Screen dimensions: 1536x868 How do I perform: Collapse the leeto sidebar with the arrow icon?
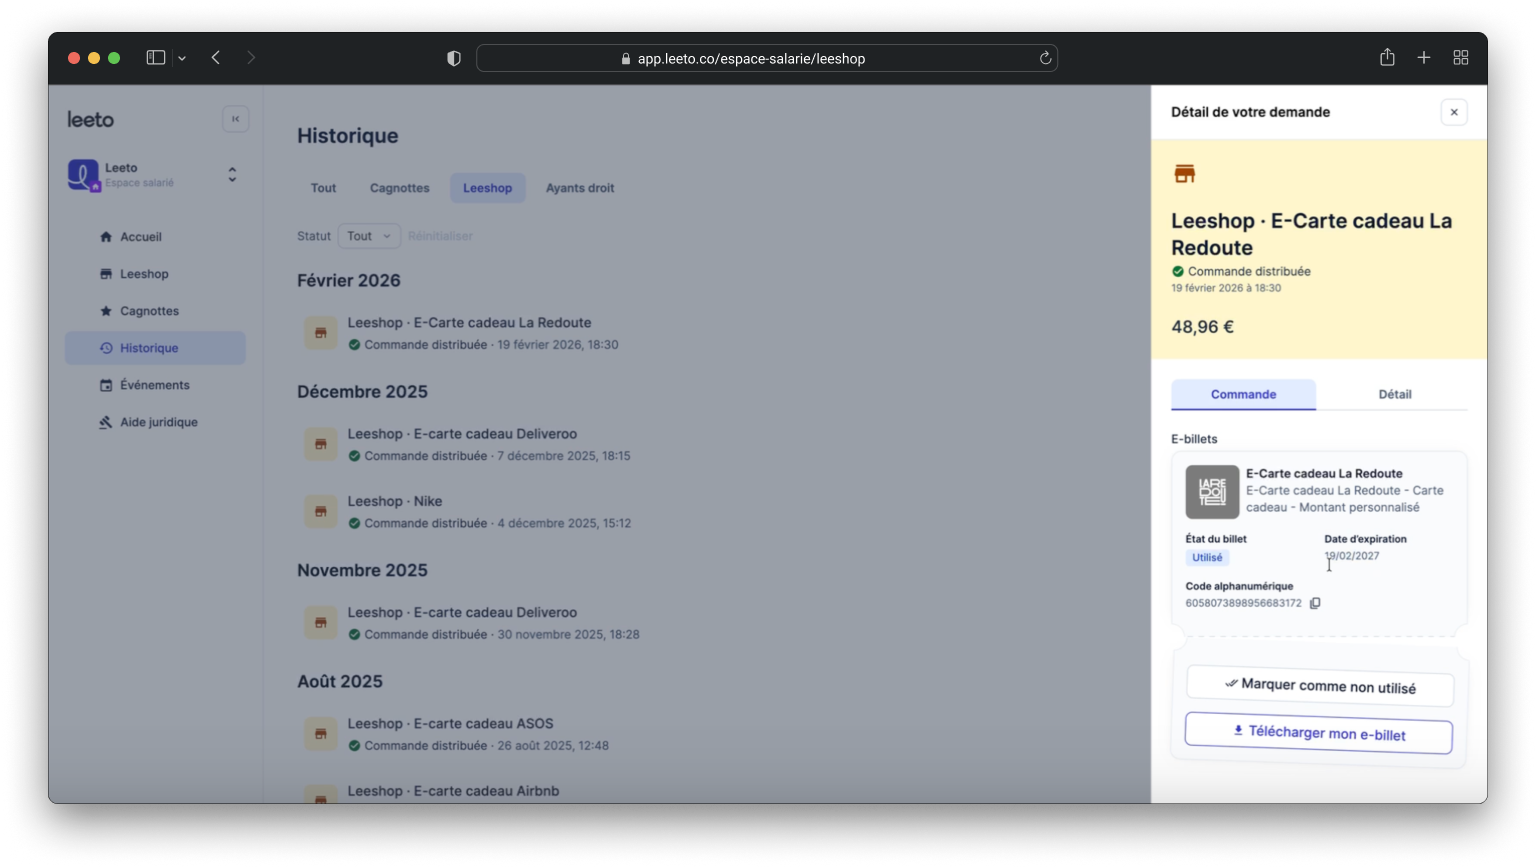(x=236, y=119)
